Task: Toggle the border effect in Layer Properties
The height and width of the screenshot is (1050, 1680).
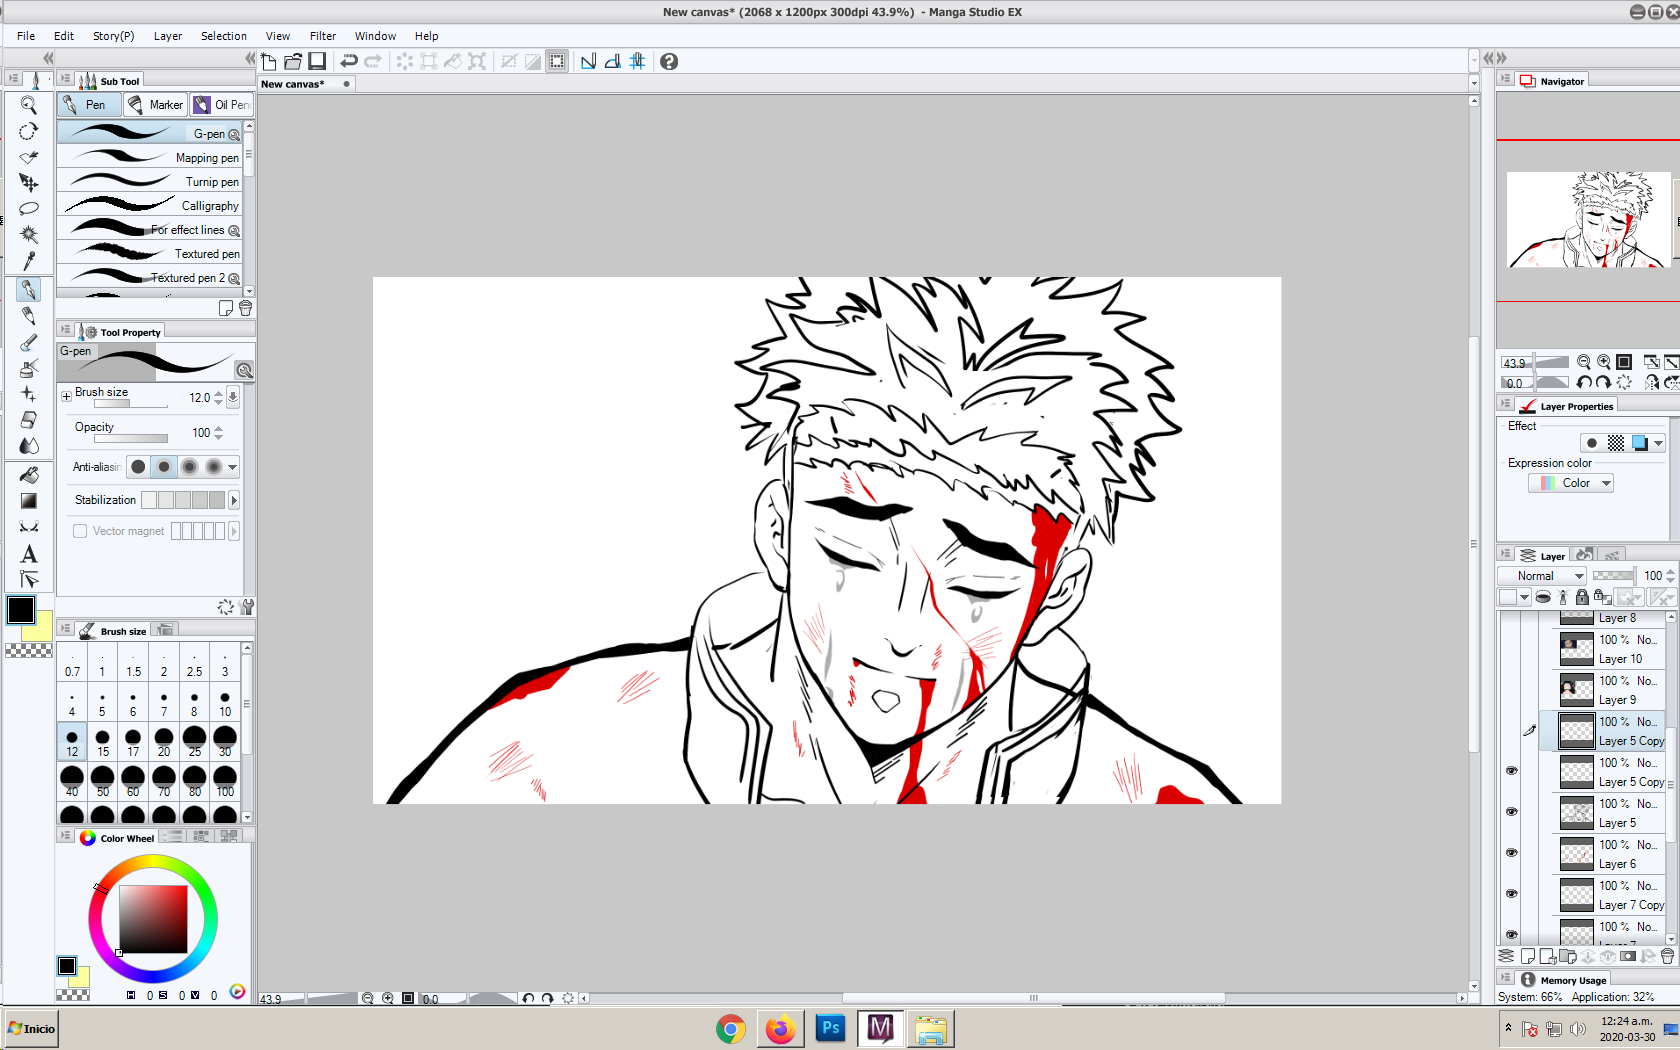Action: tap(1592, 443)
